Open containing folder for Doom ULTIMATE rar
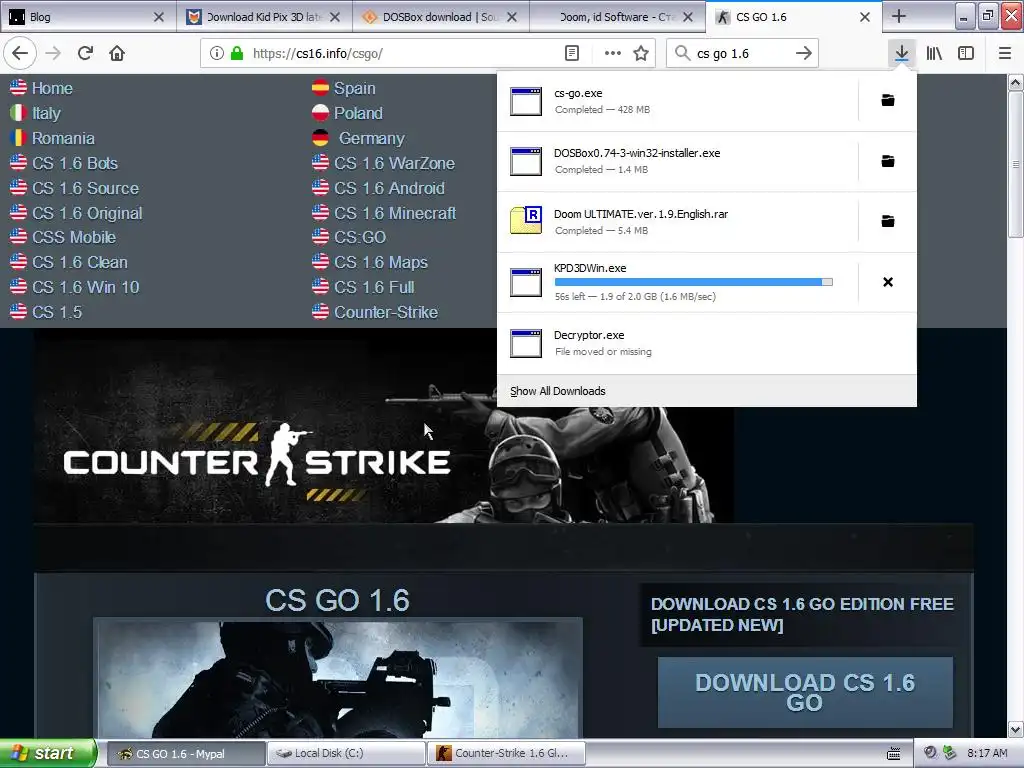The image size is (1024, 768). coord(888,221)
